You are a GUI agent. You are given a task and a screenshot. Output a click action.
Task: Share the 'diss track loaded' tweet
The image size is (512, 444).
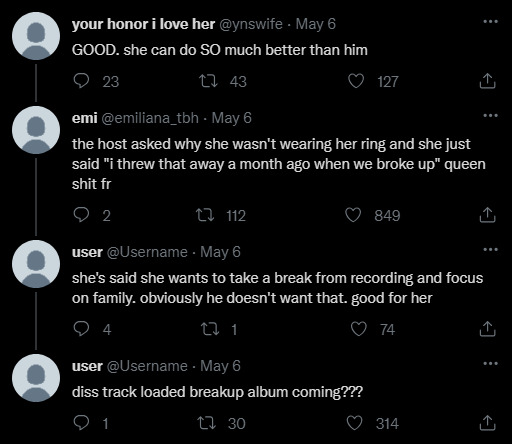[487, 423]
